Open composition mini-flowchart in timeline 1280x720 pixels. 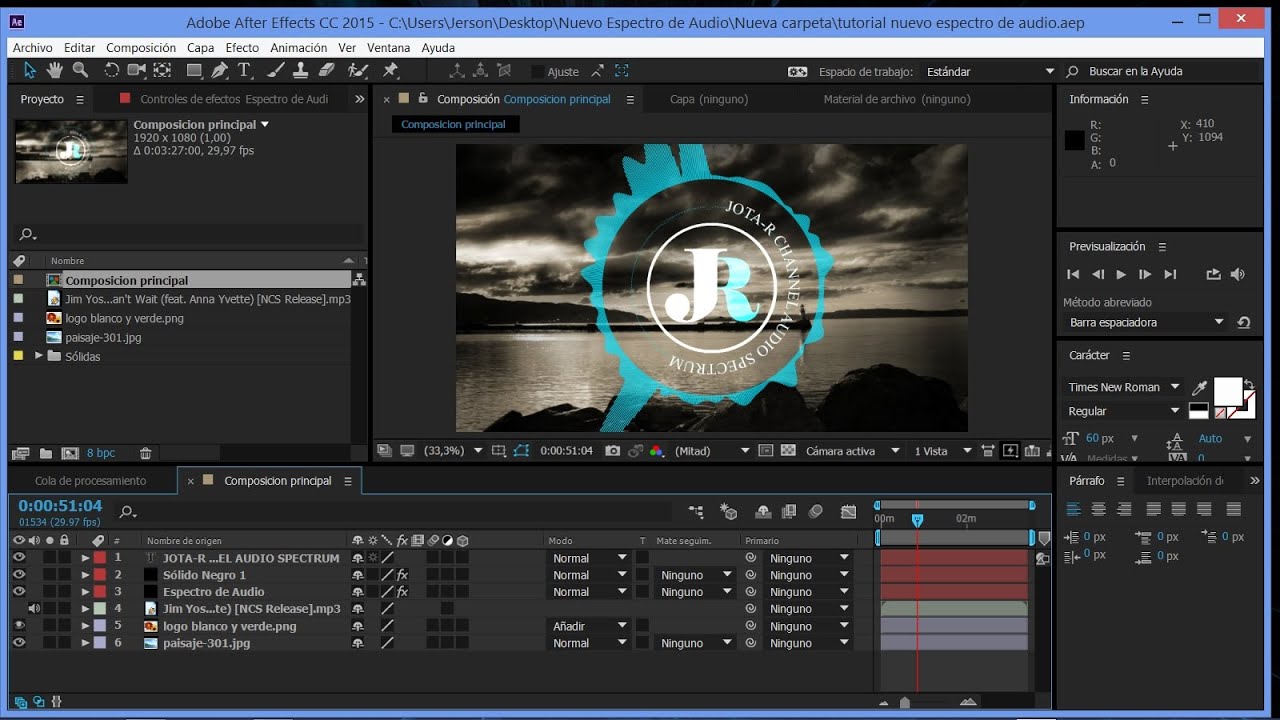pyautogui.click(x=696, y=511)
